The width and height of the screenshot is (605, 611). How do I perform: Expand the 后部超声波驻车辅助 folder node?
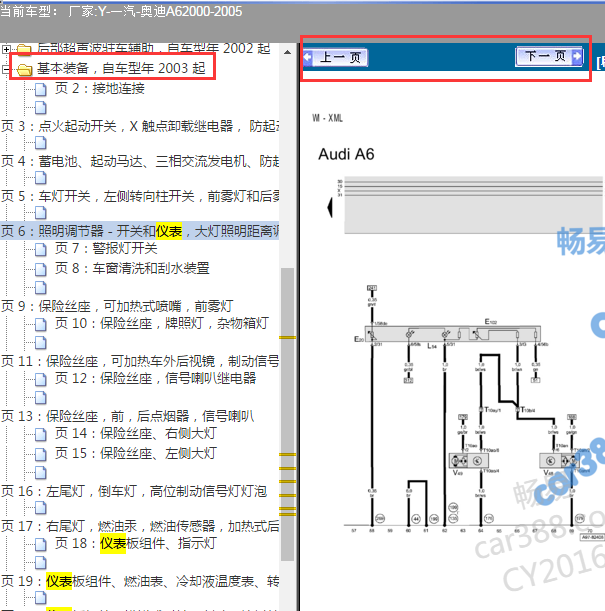click(6, 49)
